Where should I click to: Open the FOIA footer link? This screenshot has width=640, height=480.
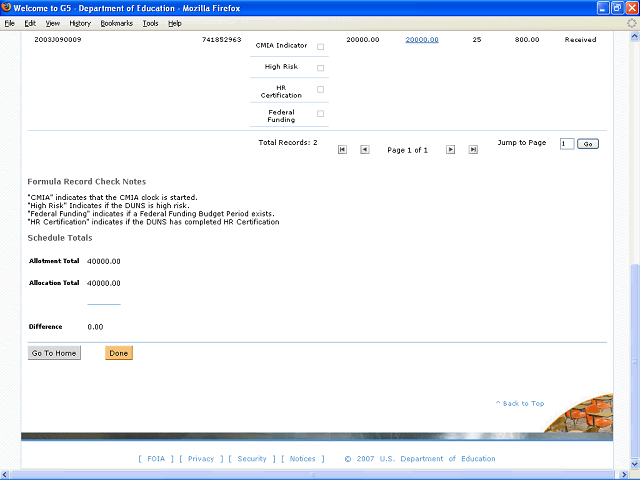[156, 459]
